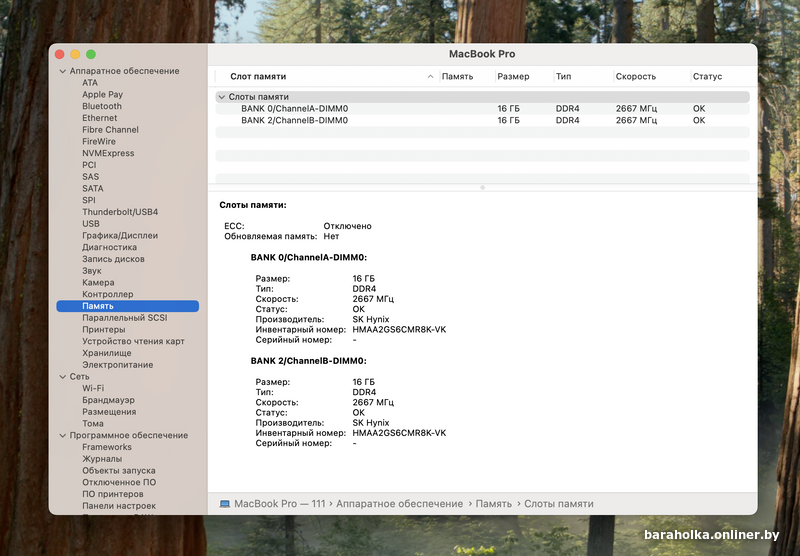Image resolution: width=800 pixels, height=556 pixels.
Task: Click the MacBook Pro laptop icon in path bar
Action: coord(225,504)
